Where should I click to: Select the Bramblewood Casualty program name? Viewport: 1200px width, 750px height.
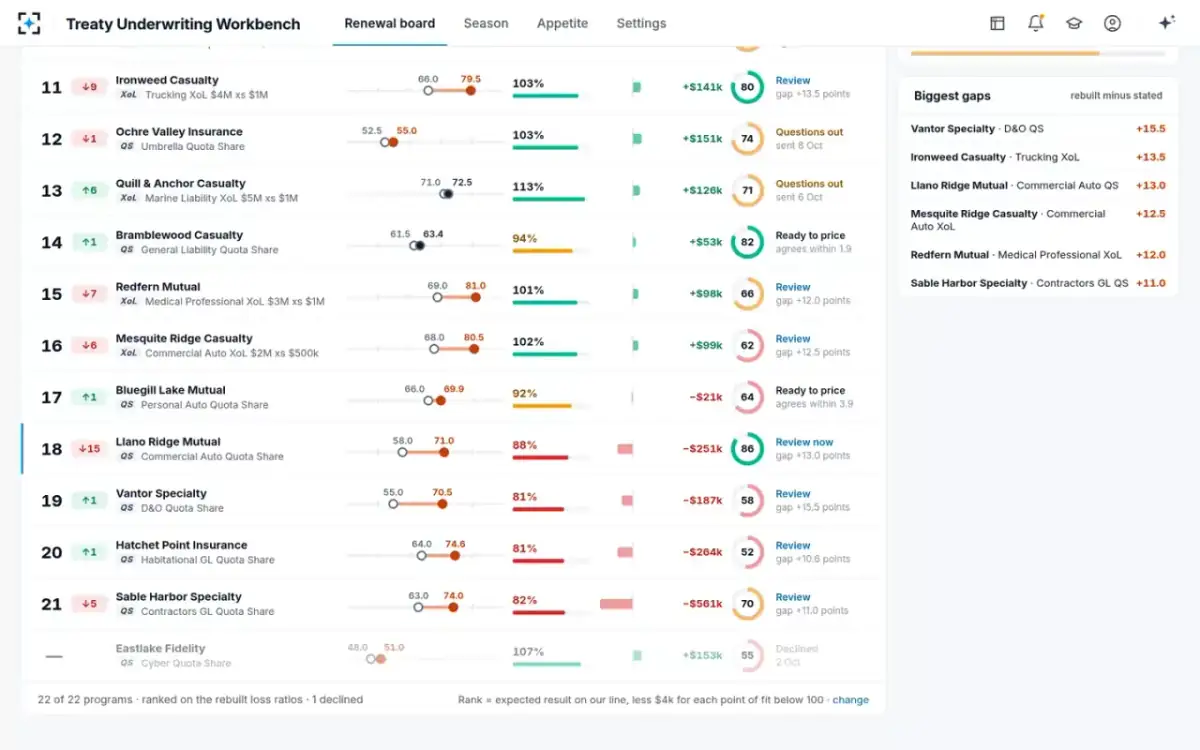point(179,235)
